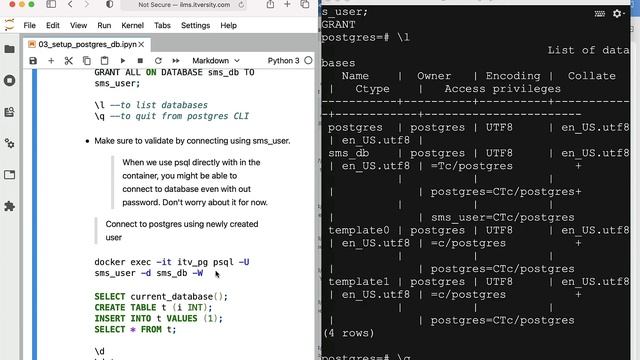640x360 pixels.
Task: Click the '\l --to list databases' line
Action: tap(151, 105)
